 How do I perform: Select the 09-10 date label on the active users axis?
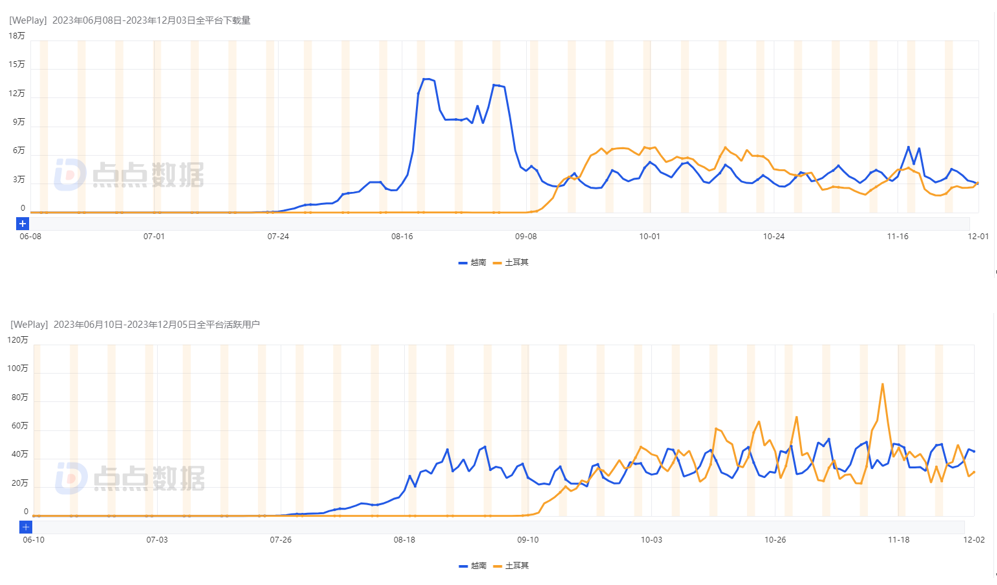[528, 540]
